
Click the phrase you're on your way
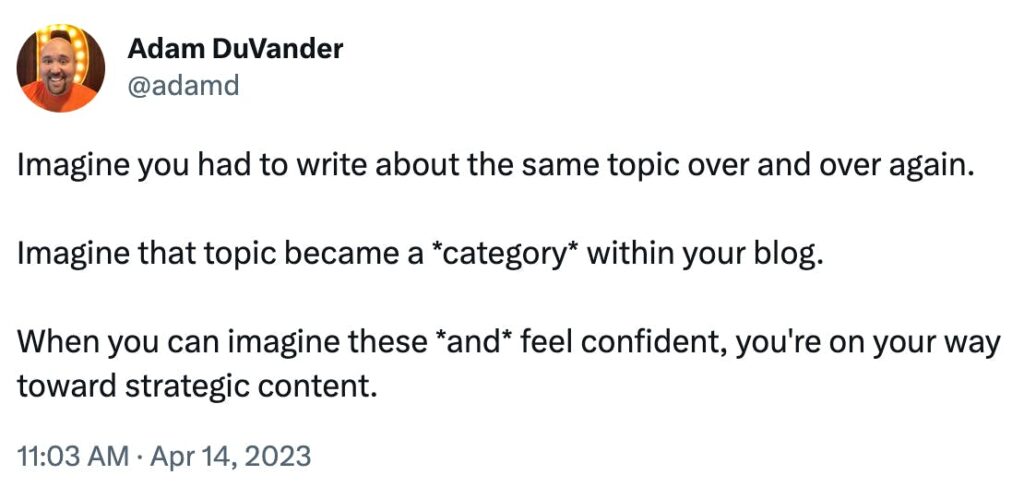click(x=869, y=341)
